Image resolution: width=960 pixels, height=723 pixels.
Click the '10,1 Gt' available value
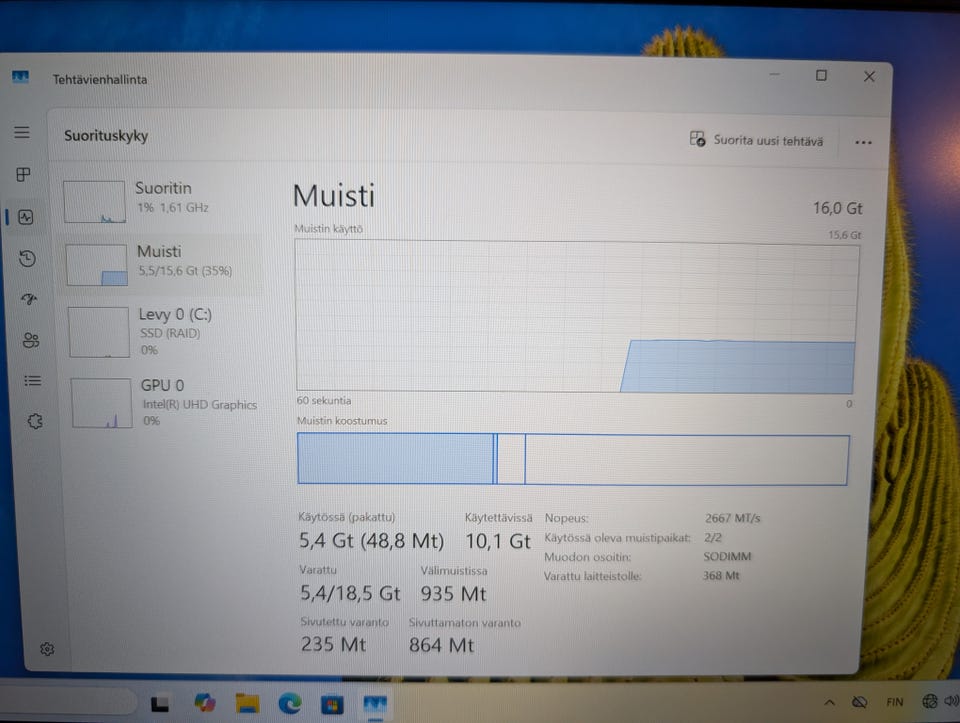tap(498, 541)
